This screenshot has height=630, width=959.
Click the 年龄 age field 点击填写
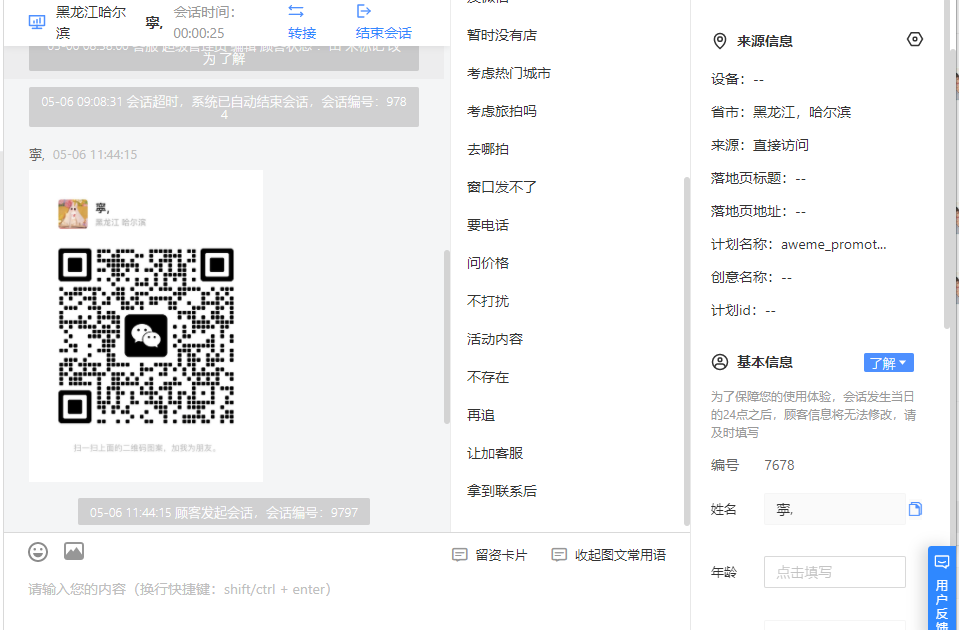coord(834,572)
